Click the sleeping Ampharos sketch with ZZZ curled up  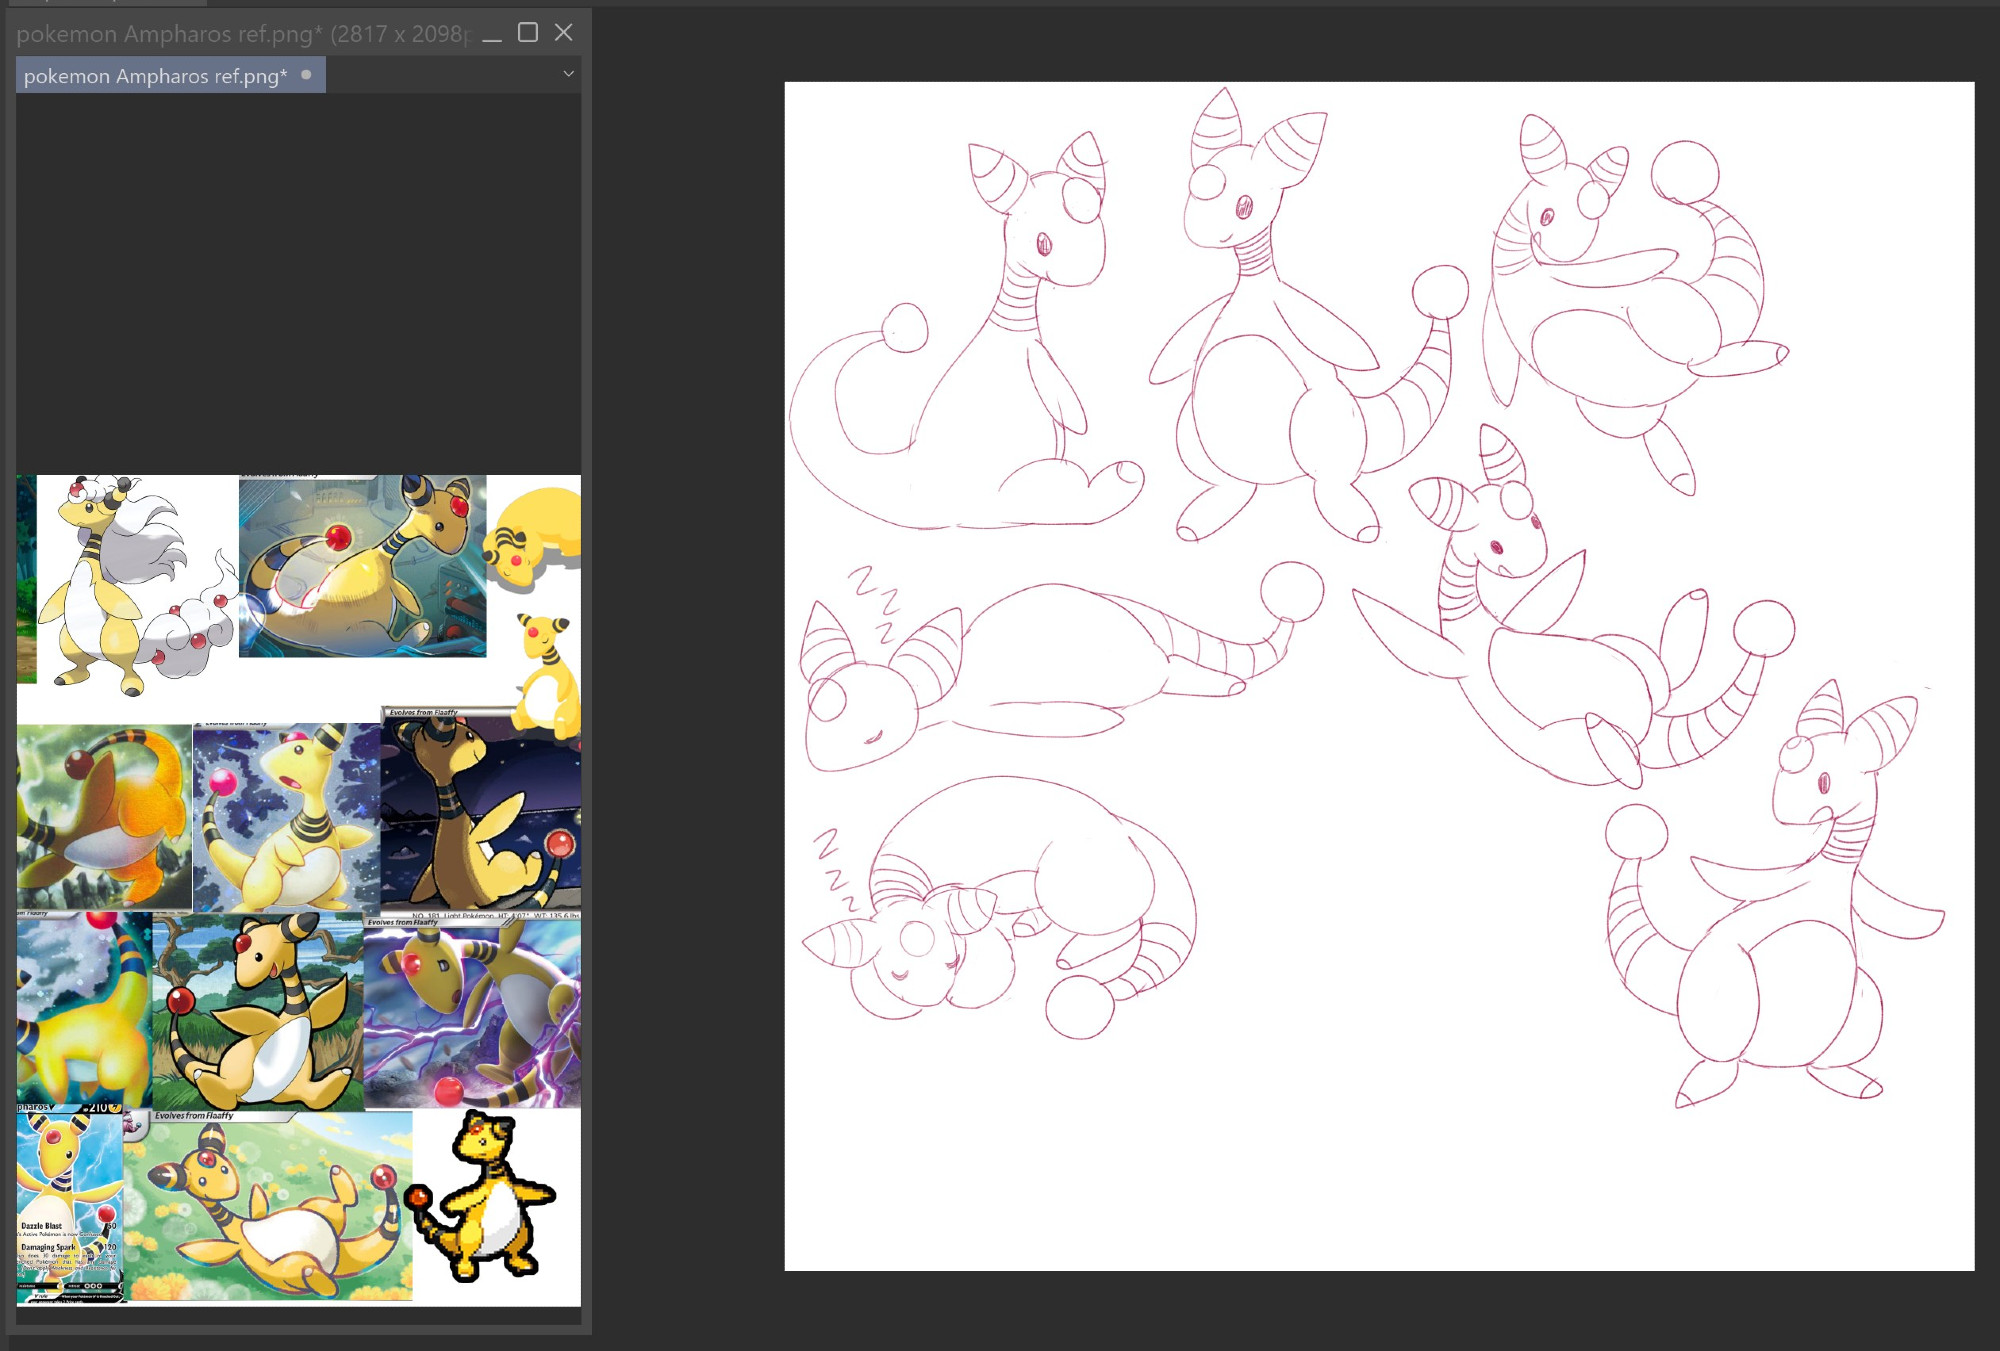[1000, 907]
